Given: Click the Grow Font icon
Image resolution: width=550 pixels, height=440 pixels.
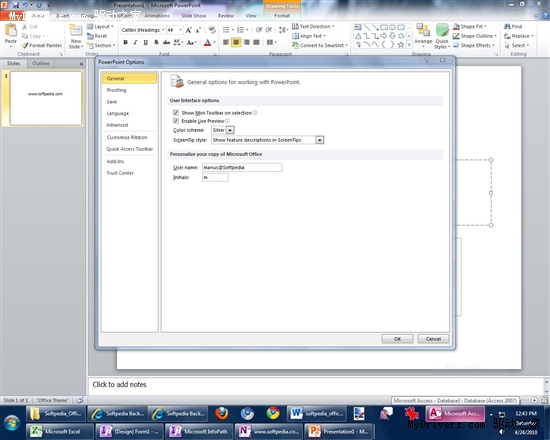Looking at the screenshot, I should click(189, 30).
